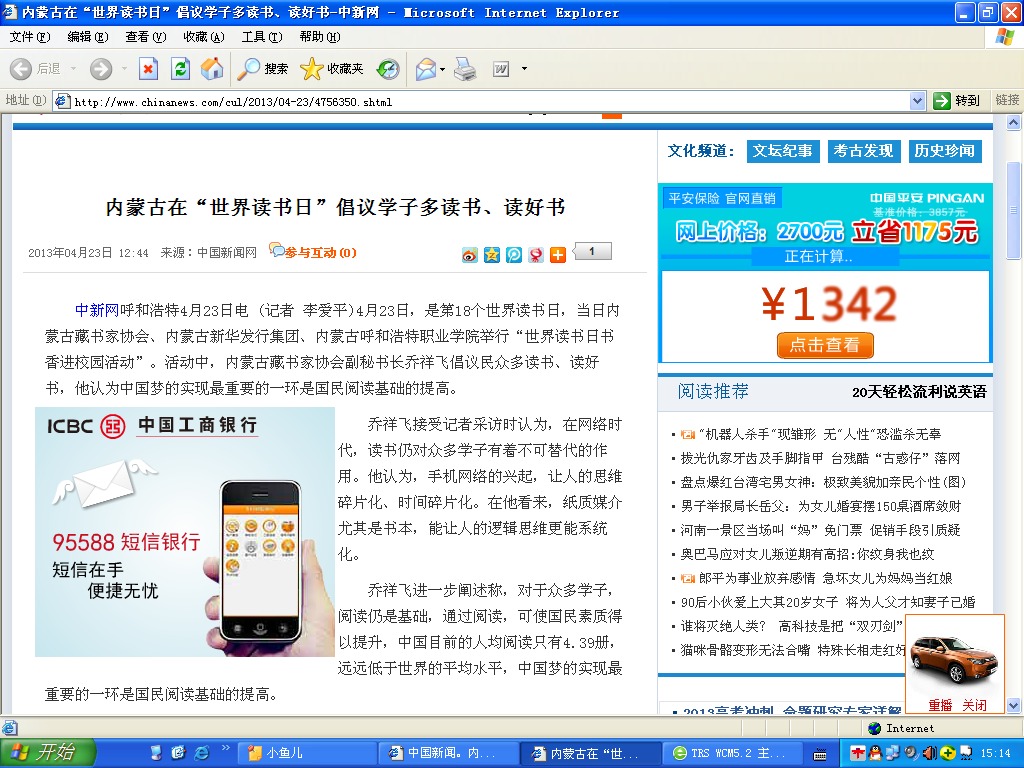This screenshot has width=1024, height=768.
Task: Go to homepage using the house icon
Action: tap(211, 69)
